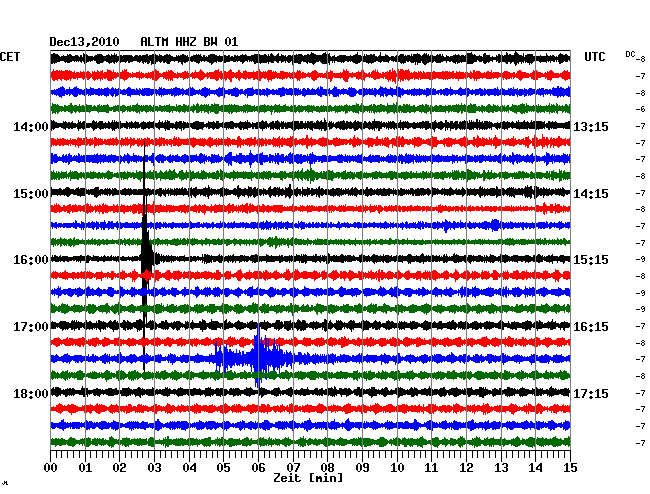The height and width of the screenshot is (494, 650).
Task: Click the "05" minute axis label
Action: coord(223,467)
